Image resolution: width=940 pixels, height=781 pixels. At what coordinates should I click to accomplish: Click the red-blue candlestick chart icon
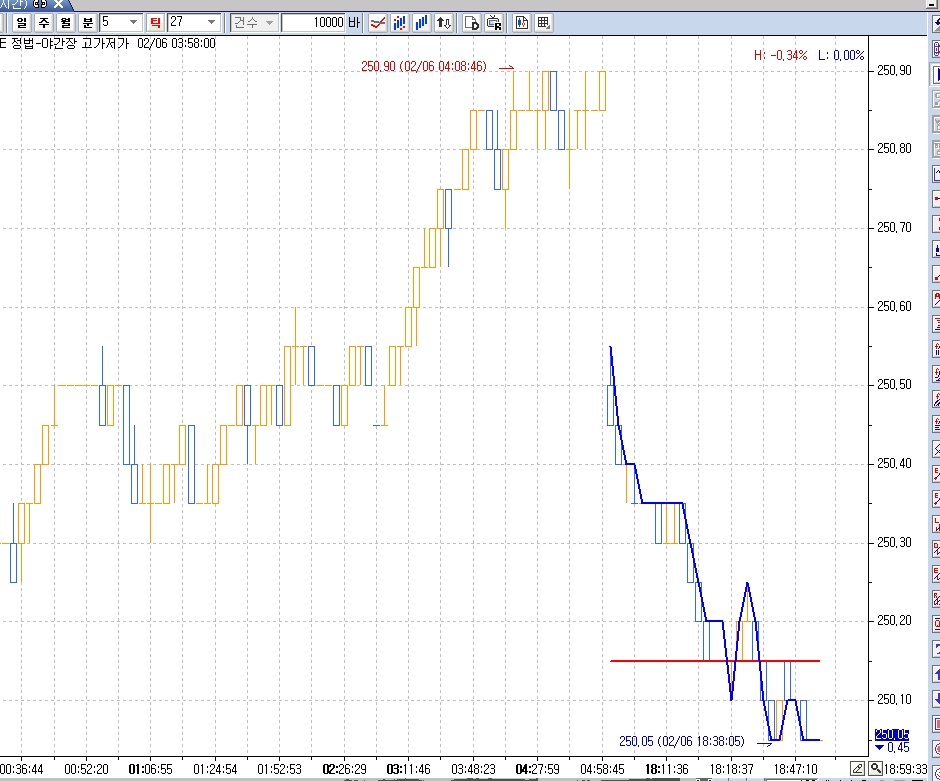click(400, 22)
